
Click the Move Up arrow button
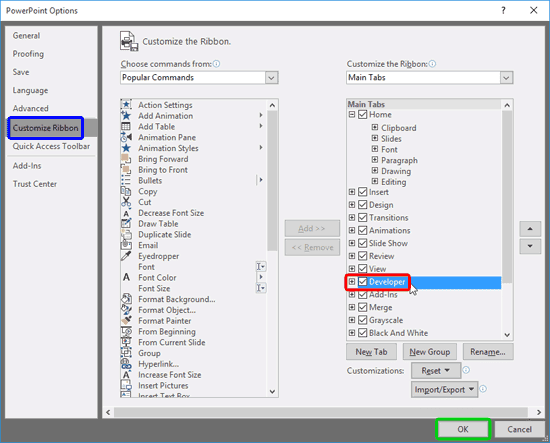click(x=530, y=229)
